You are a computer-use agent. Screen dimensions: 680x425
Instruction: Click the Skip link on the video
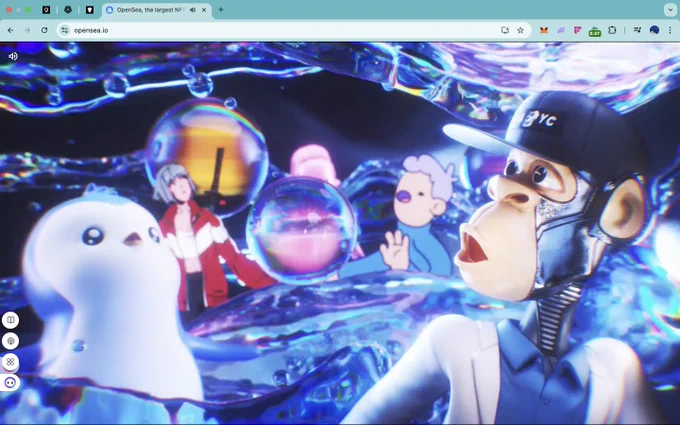[658, 56]
